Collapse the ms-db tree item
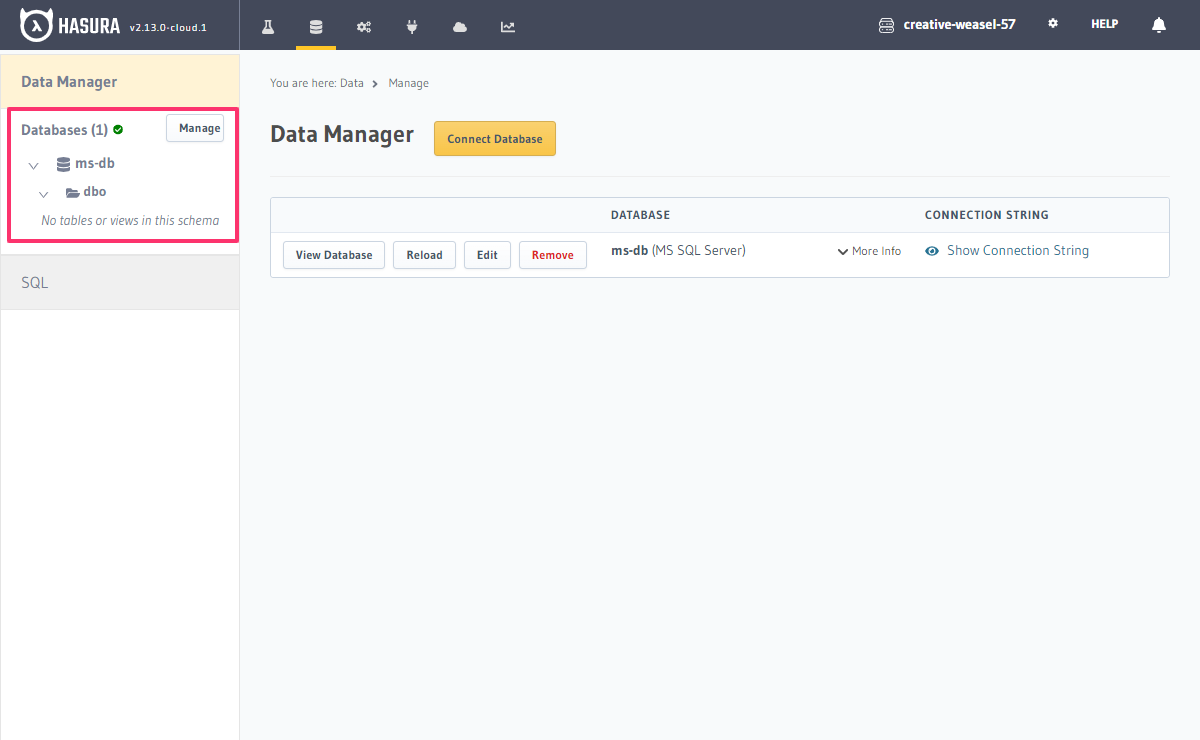 click(33, 163)
